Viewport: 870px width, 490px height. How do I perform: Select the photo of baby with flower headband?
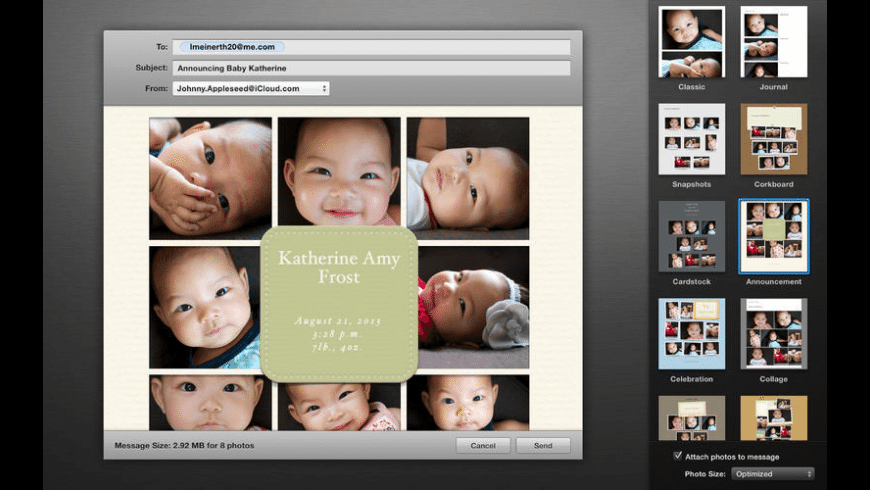point(473,307)
